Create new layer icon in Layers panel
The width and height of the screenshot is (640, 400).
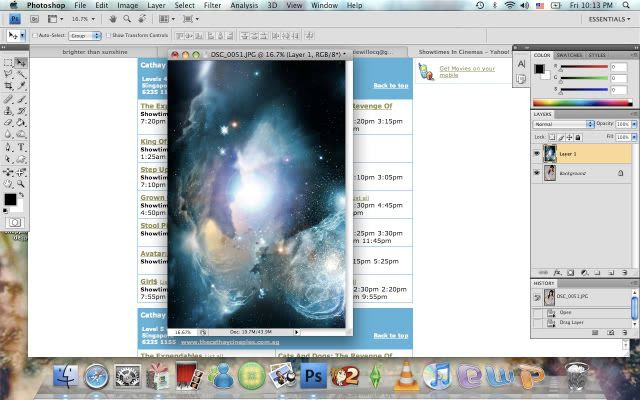coord(611,273)
